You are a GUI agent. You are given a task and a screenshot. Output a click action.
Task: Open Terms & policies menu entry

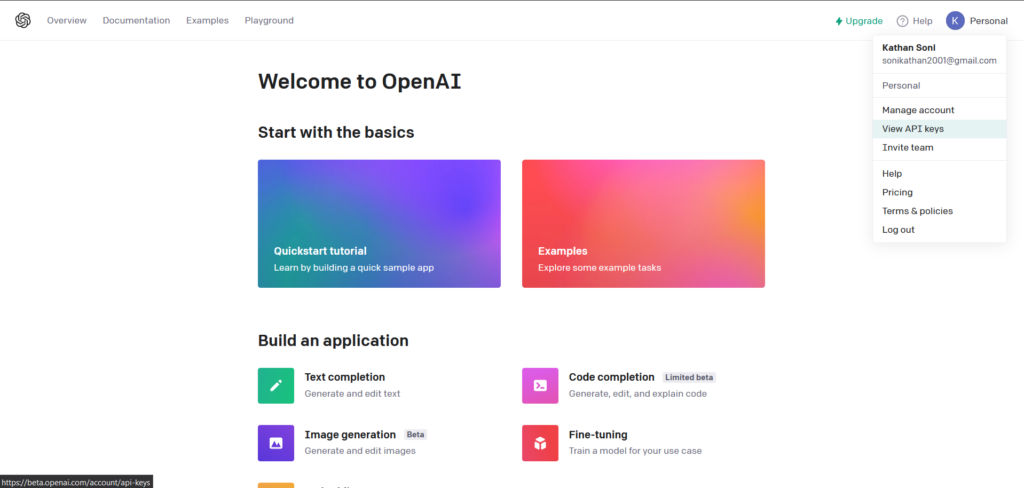pyautogui.click(x=939, y=211)
